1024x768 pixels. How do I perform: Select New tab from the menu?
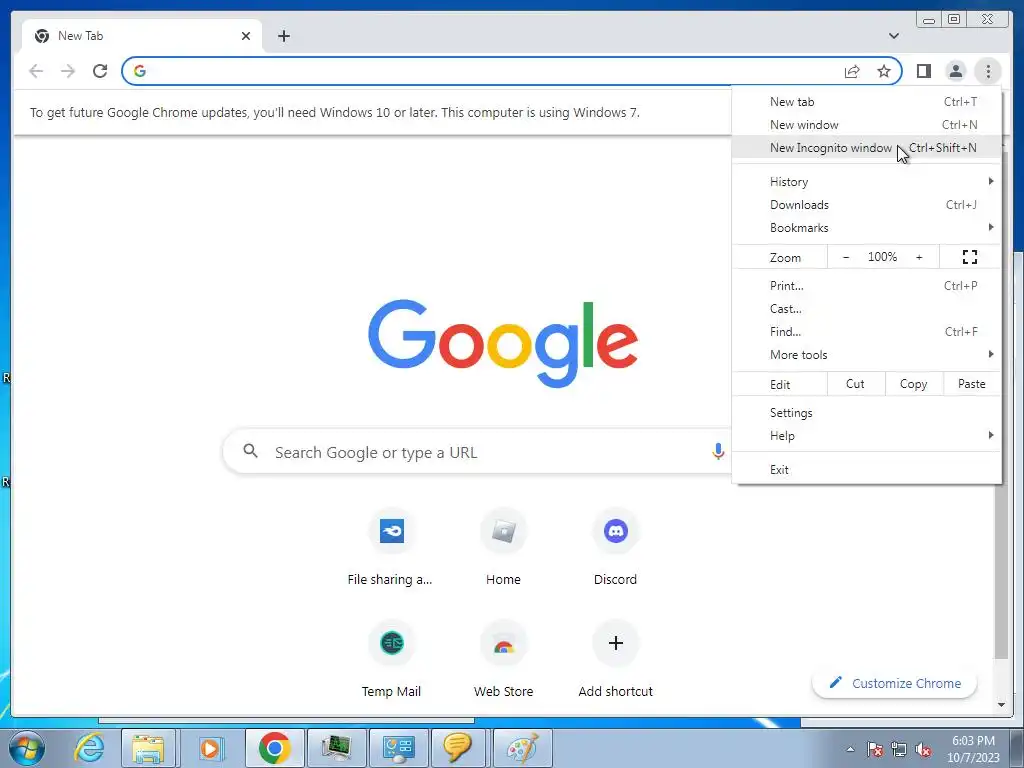point(867,102)
